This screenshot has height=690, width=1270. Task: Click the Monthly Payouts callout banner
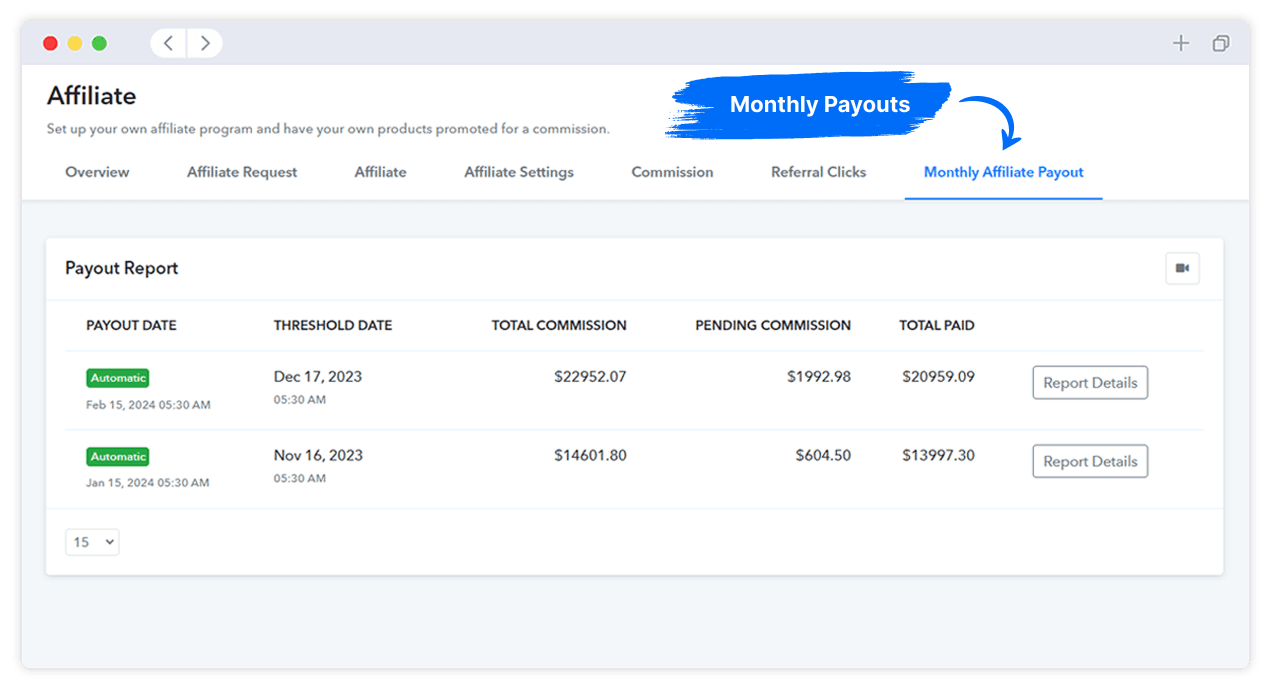(x=820, y=104)
